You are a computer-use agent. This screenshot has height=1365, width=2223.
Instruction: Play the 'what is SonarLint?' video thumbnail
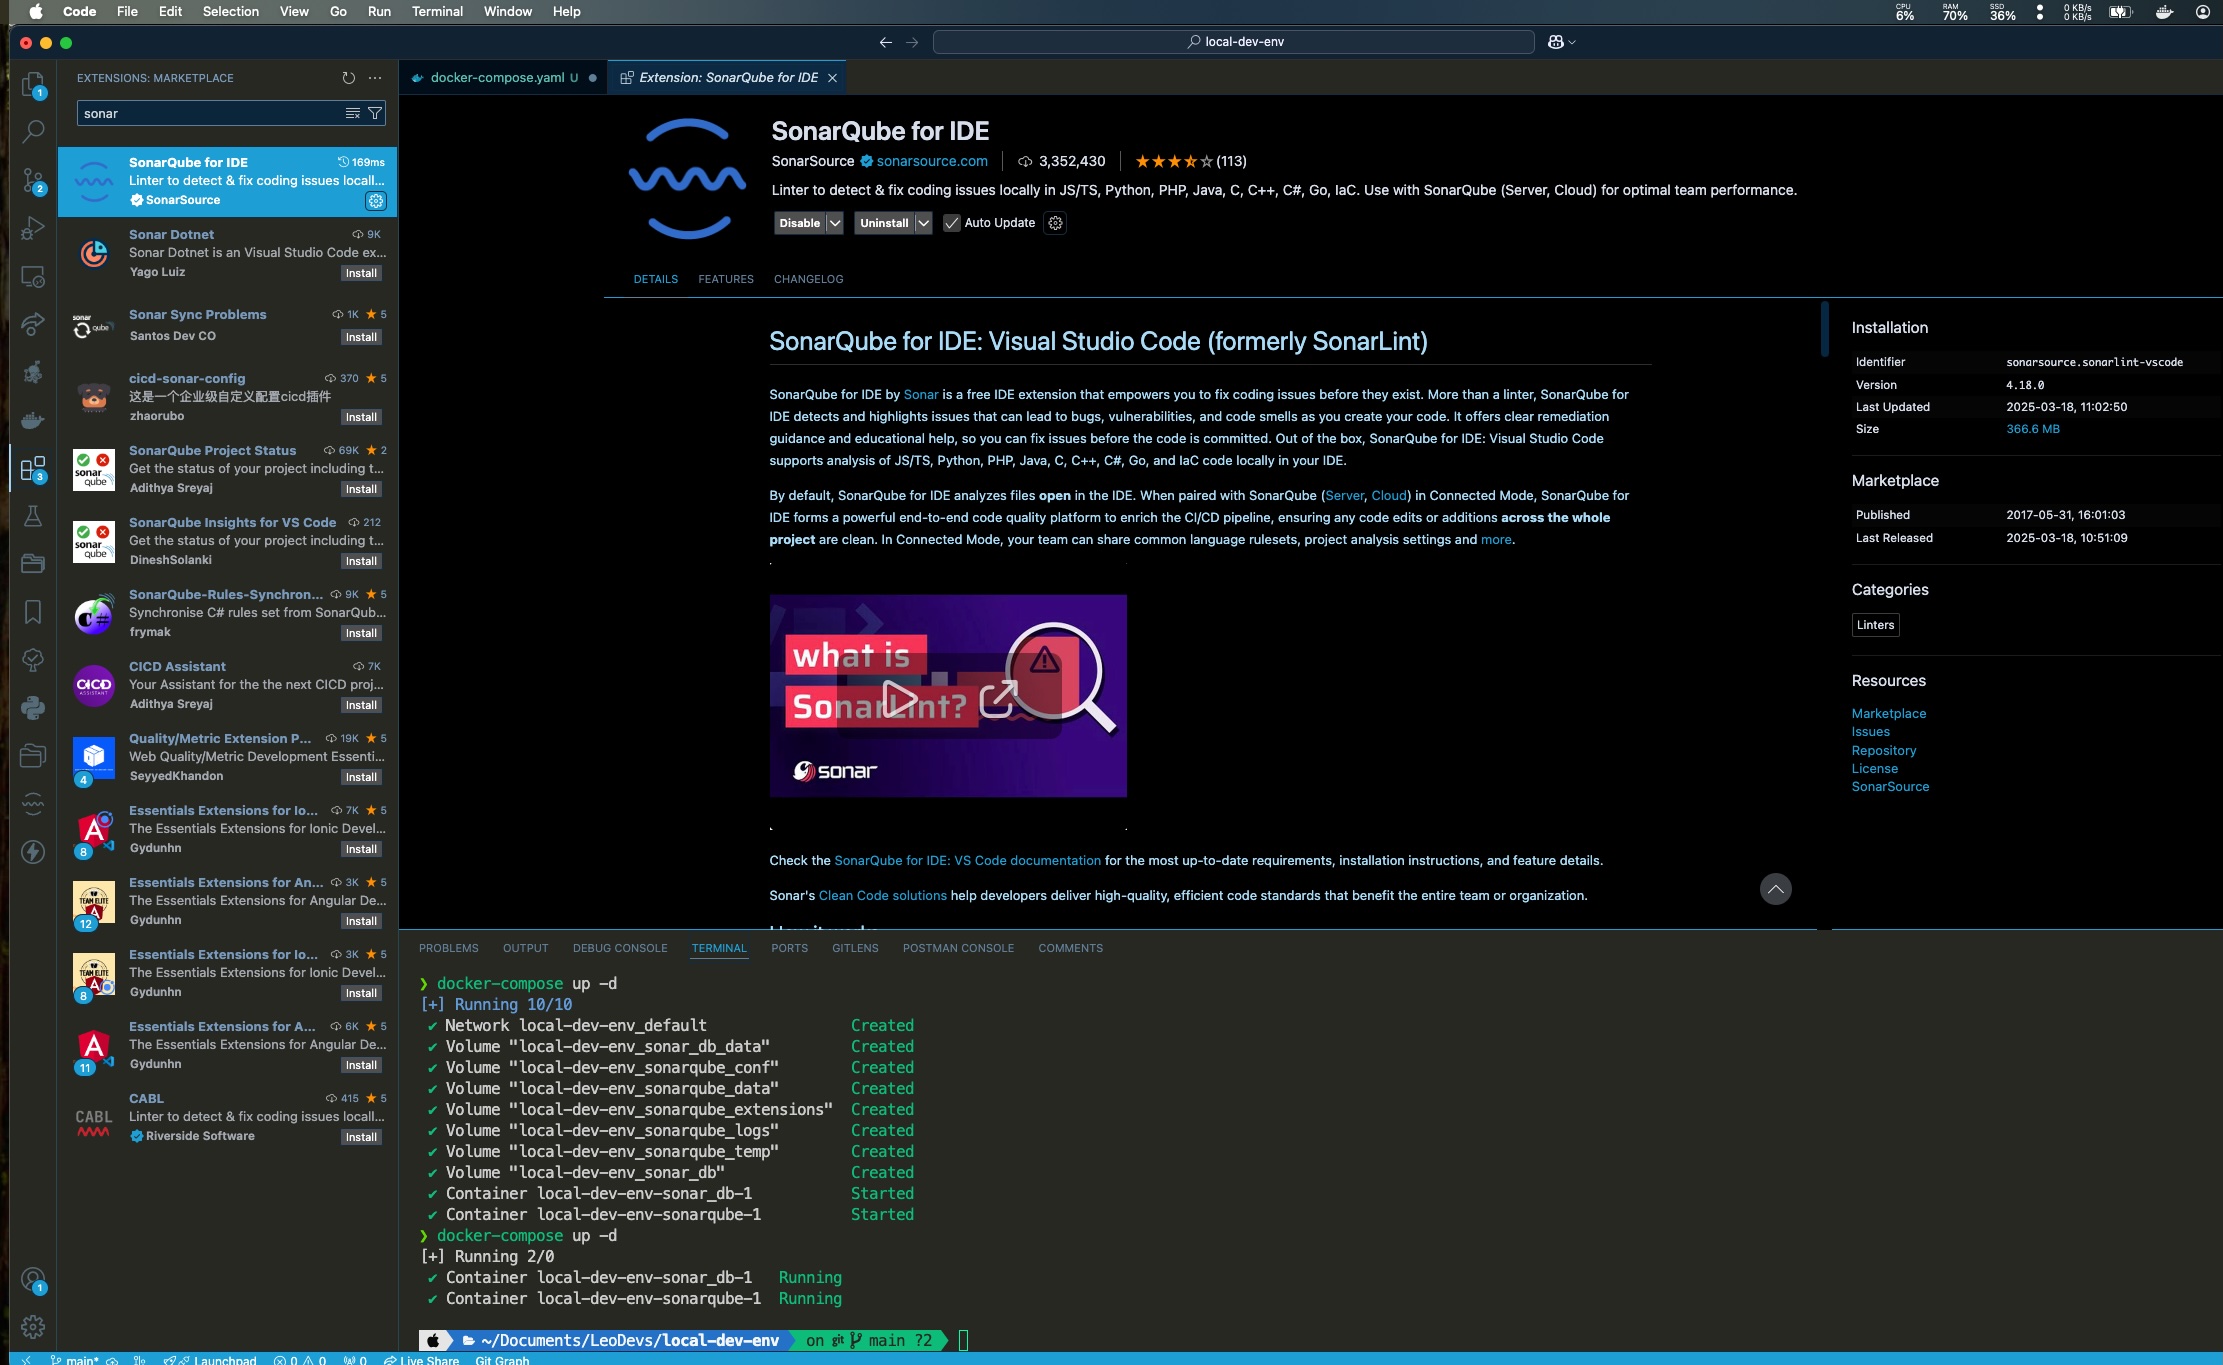click(x=900, y=698)
